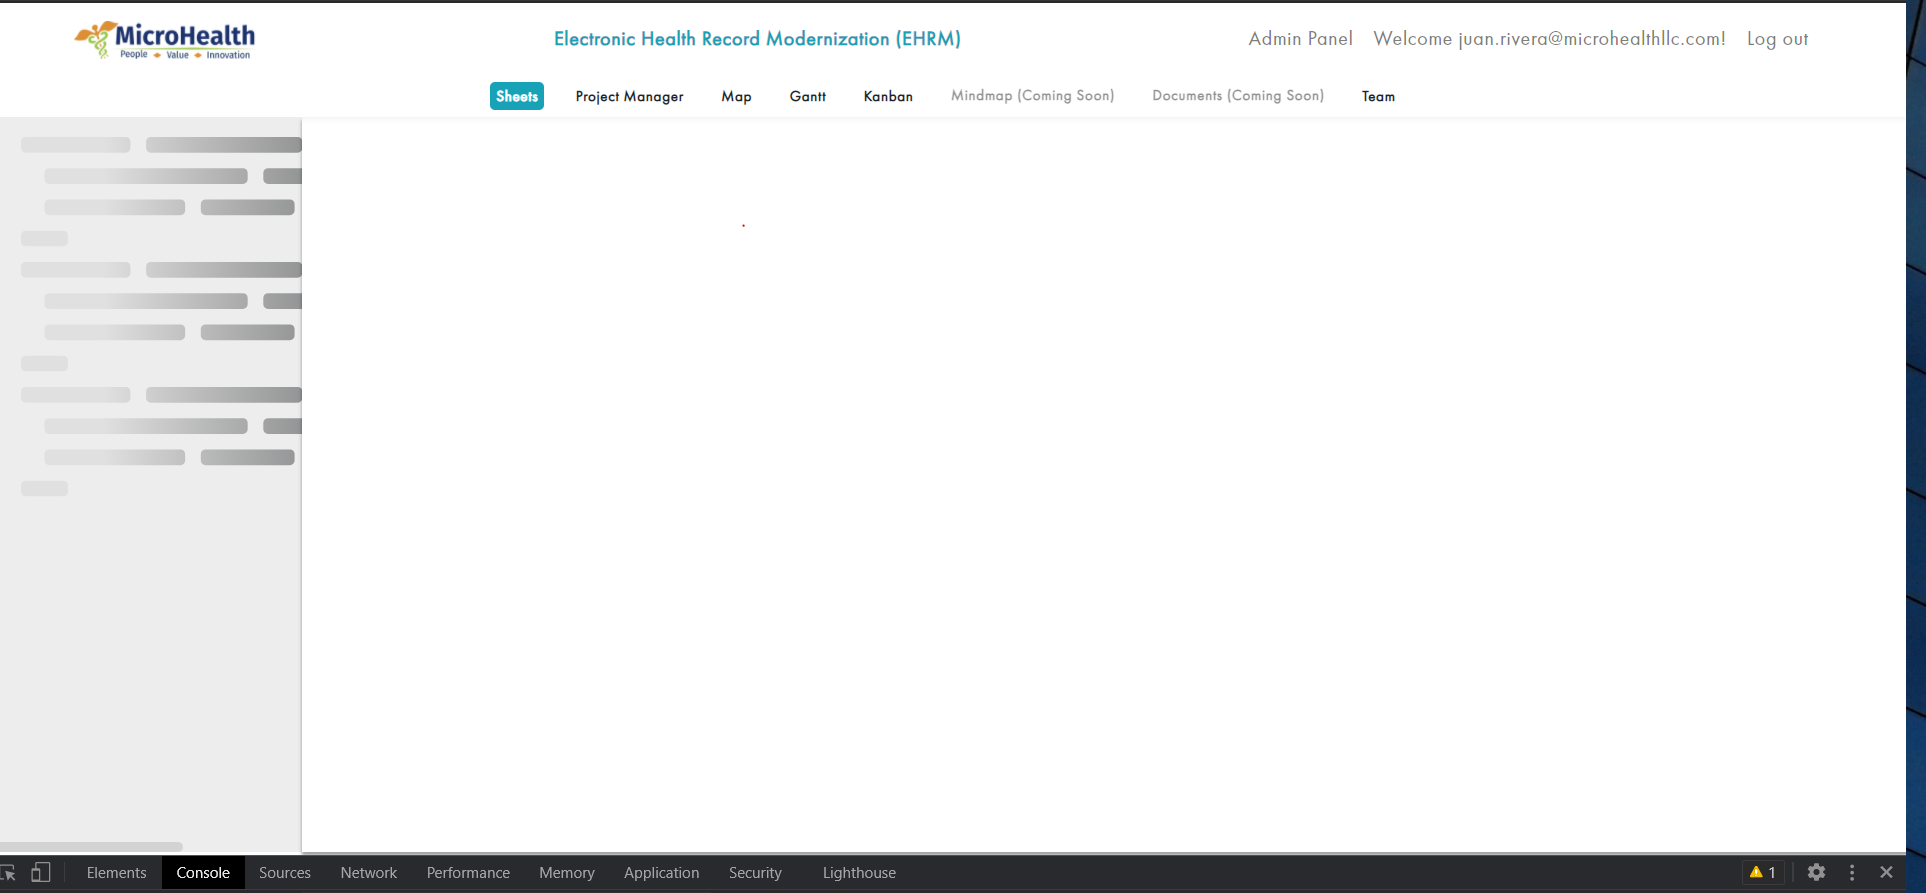Select the Console tab in DevTools

pyautogui.click(x=203, y=873)
